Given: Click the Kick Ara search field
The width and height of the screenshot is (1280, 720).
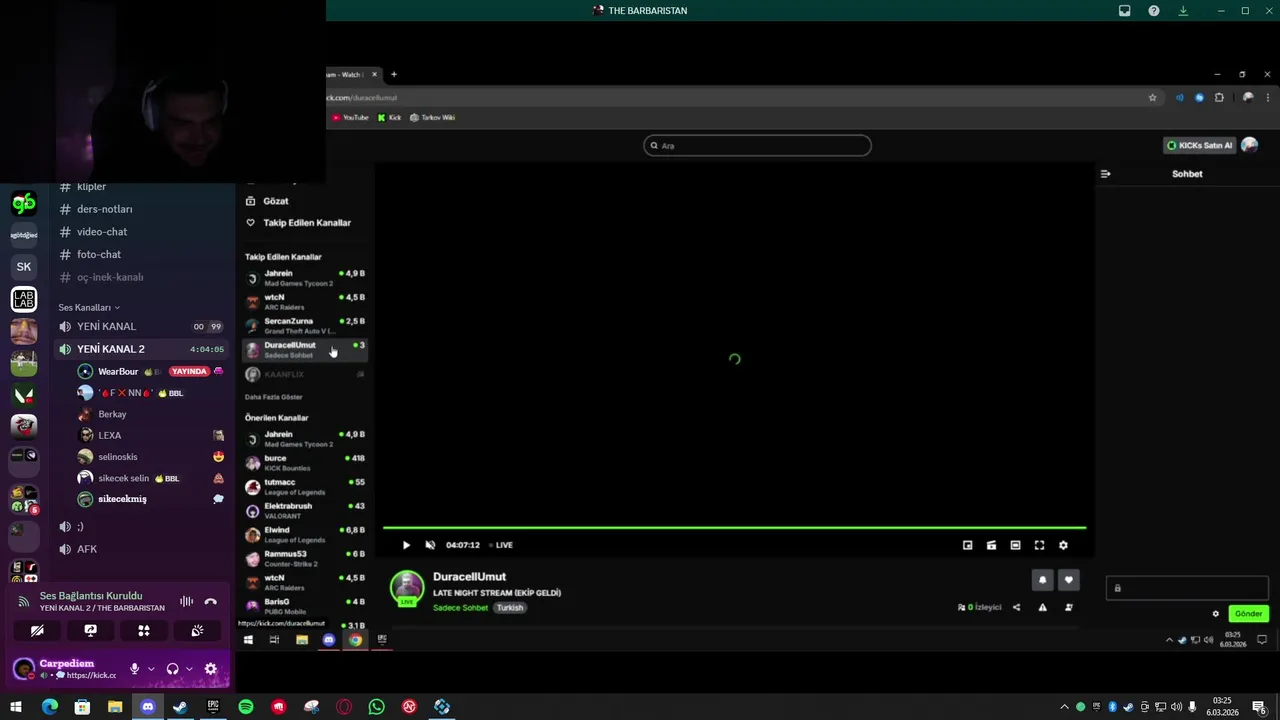Looking at the screenshot, I should click(x=757, y=146).
